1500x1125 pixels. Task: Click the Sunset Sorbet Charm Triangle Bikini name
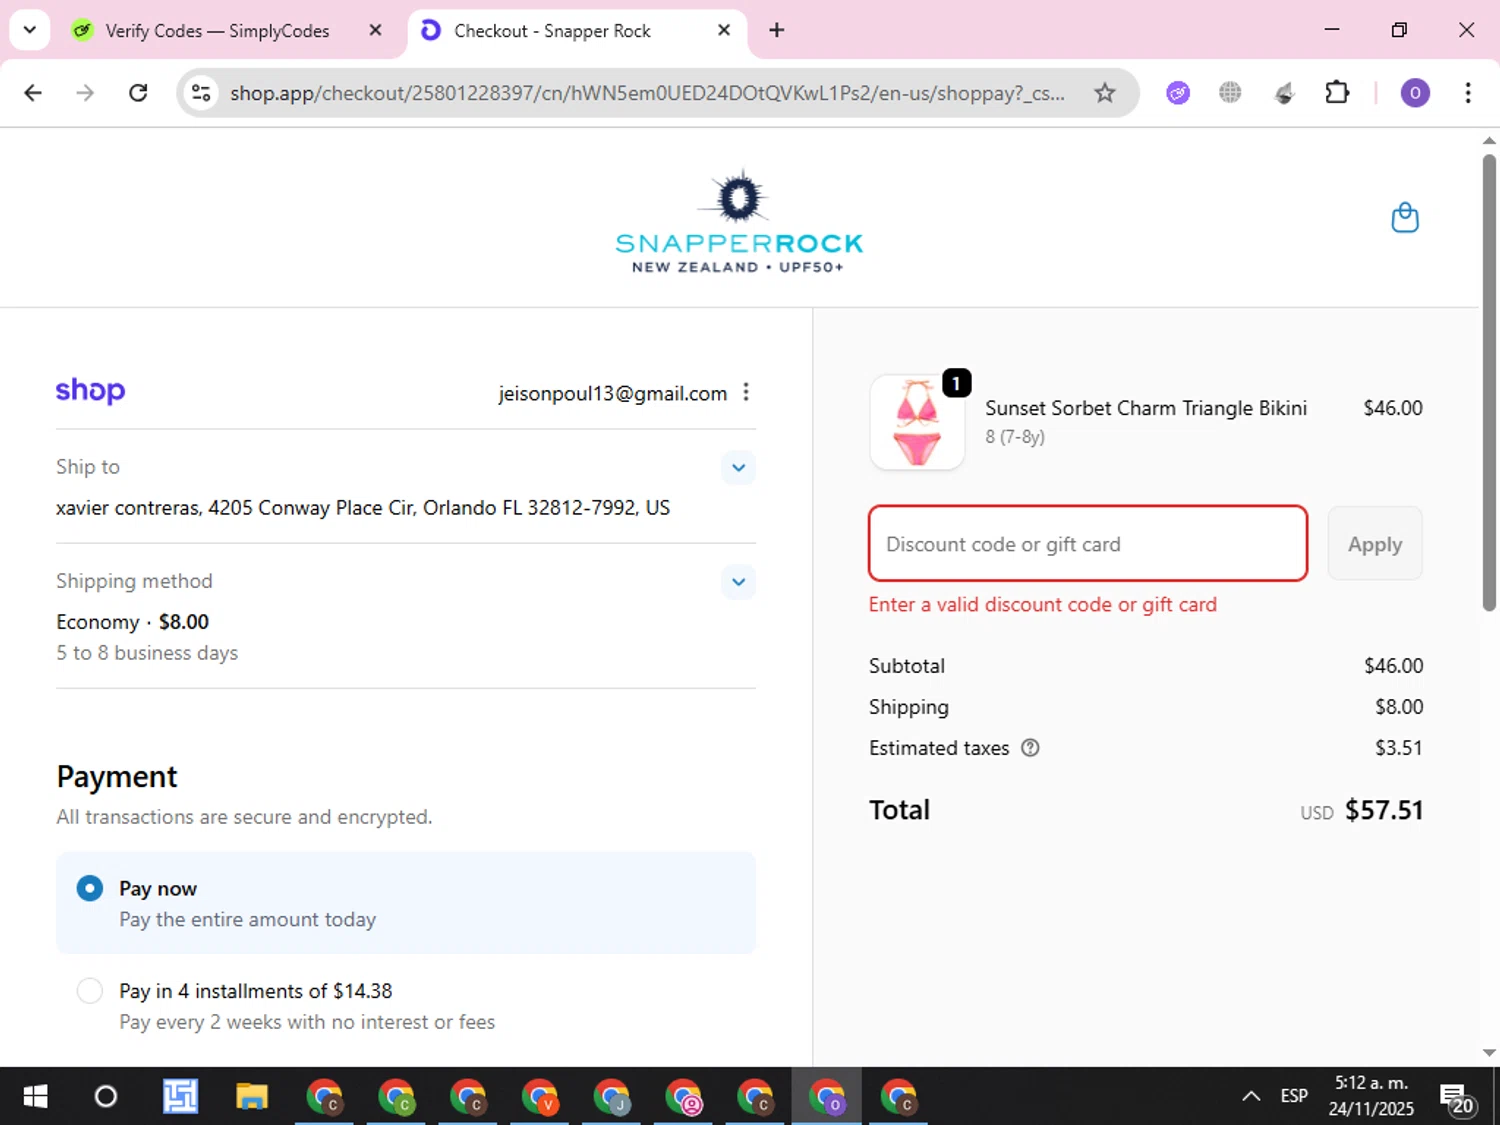1146,408
